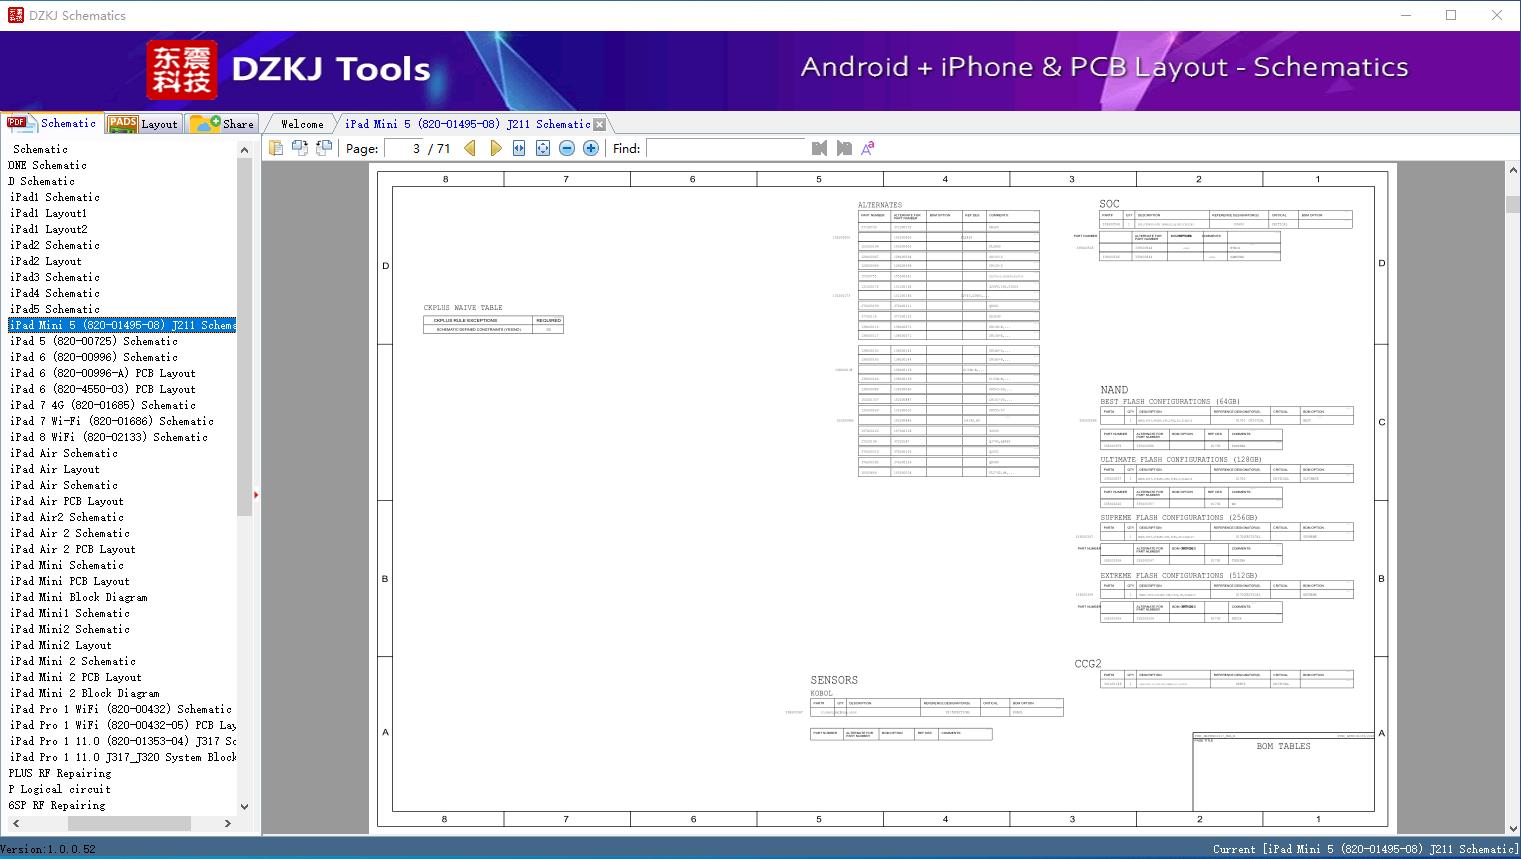1521x859 pixels.
Task: Select 'iPad Mini Block Diagram' entry
Action: [79, 597]
